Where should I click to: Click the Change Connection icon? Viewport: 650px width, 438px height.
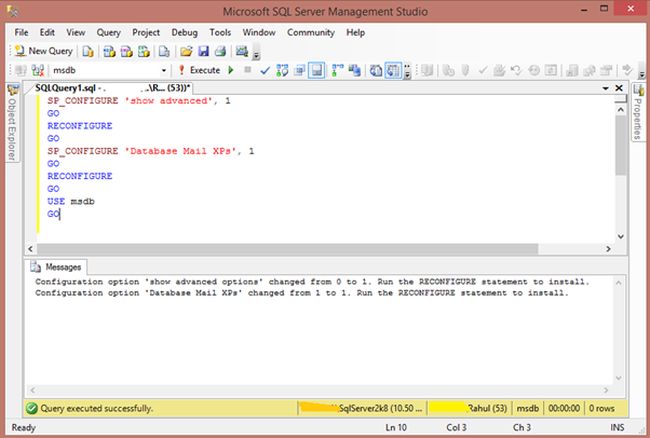(38, 70)
